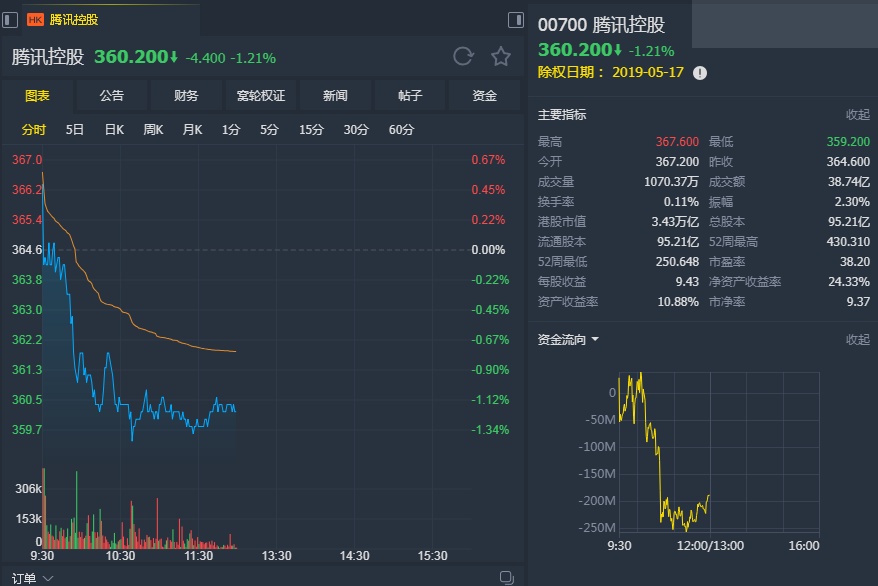Click the 净资产收益率 value 24.33%
The width and height of the screenshot is (878, 586).
click(x=849, y=282)
